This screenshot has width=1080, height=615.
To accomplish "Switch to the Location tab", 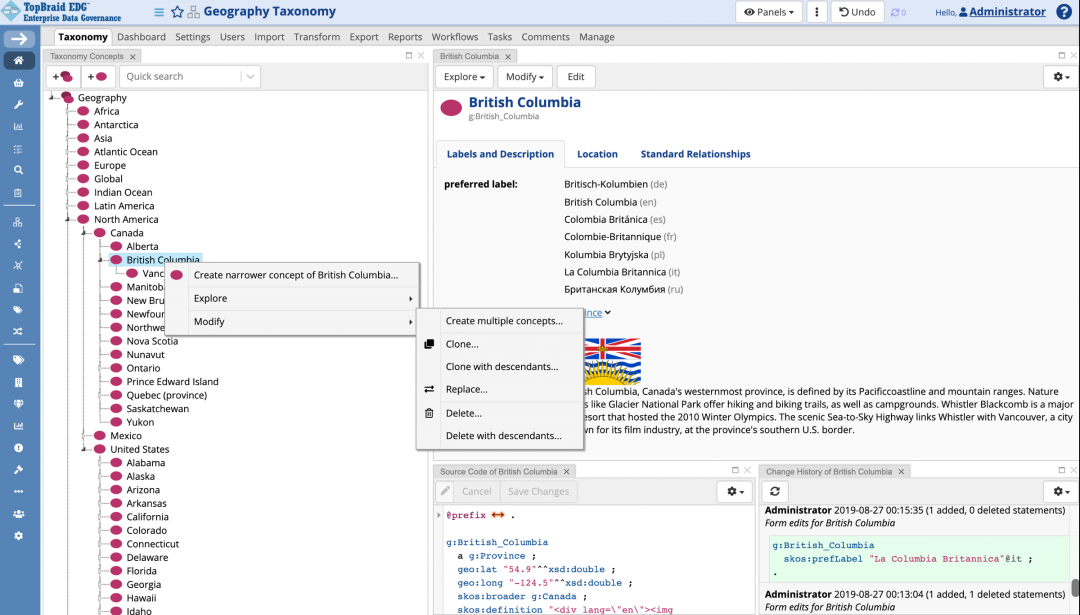I will click(x=597, y=154).
